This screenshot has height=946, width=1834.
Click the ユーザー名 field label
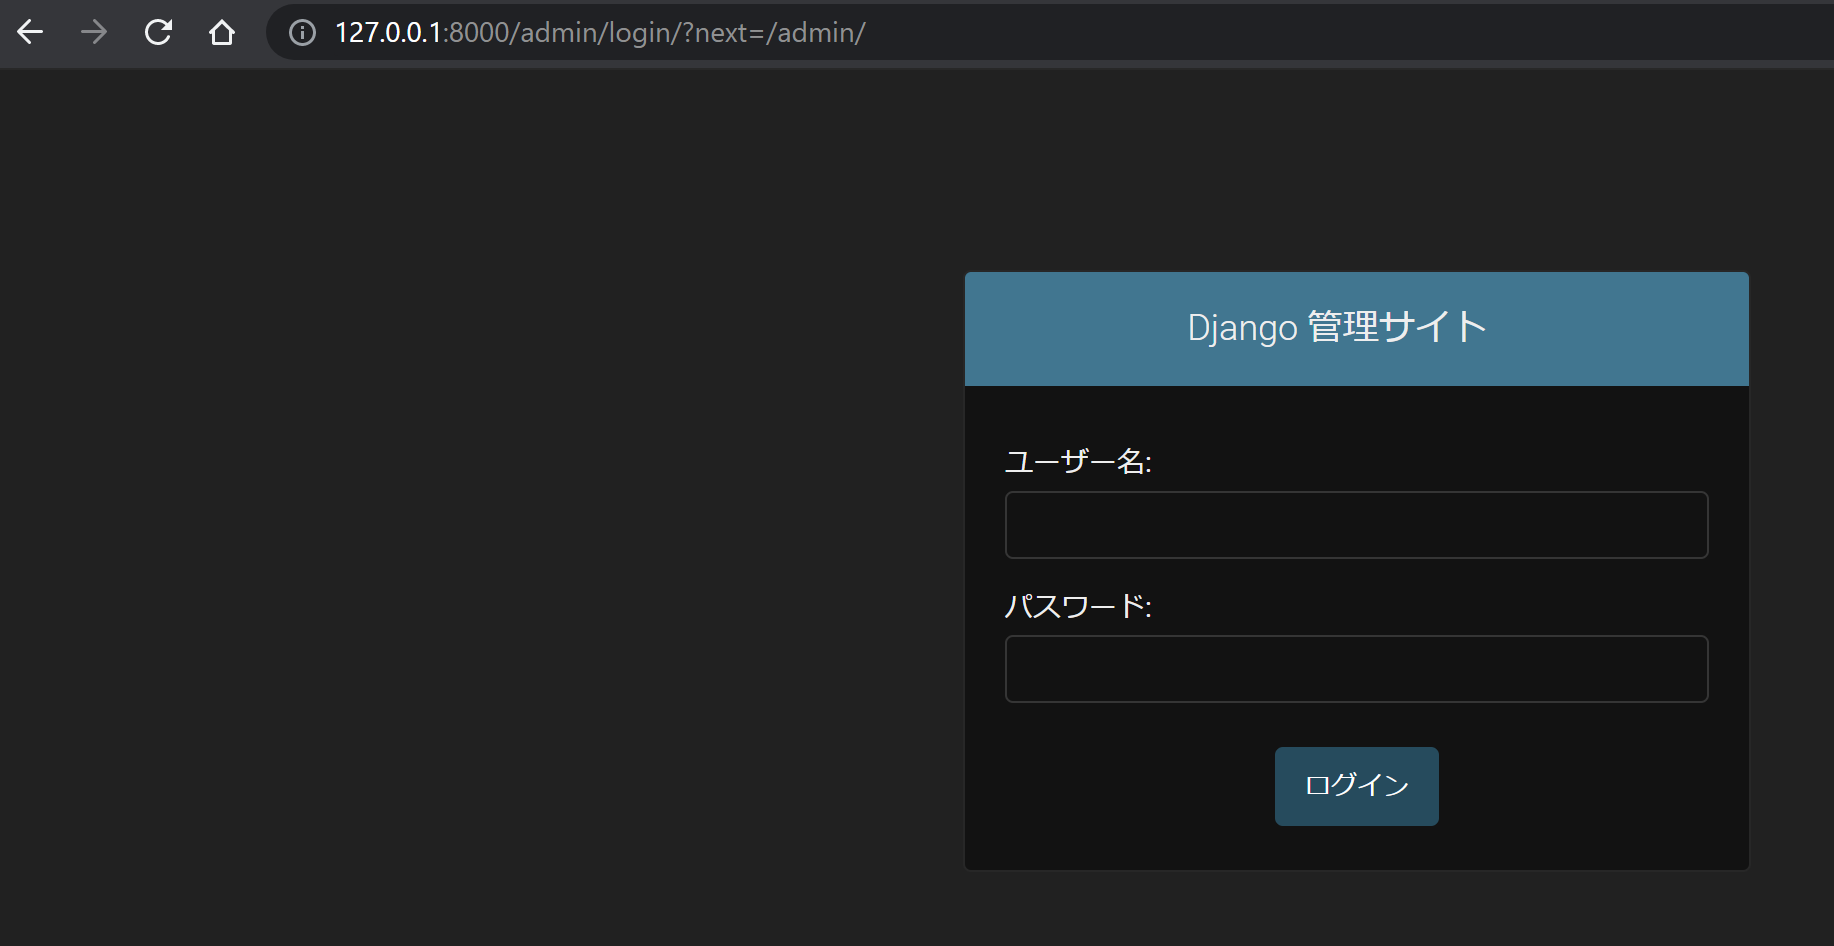pyautogui.click(x=1077, y=462)
